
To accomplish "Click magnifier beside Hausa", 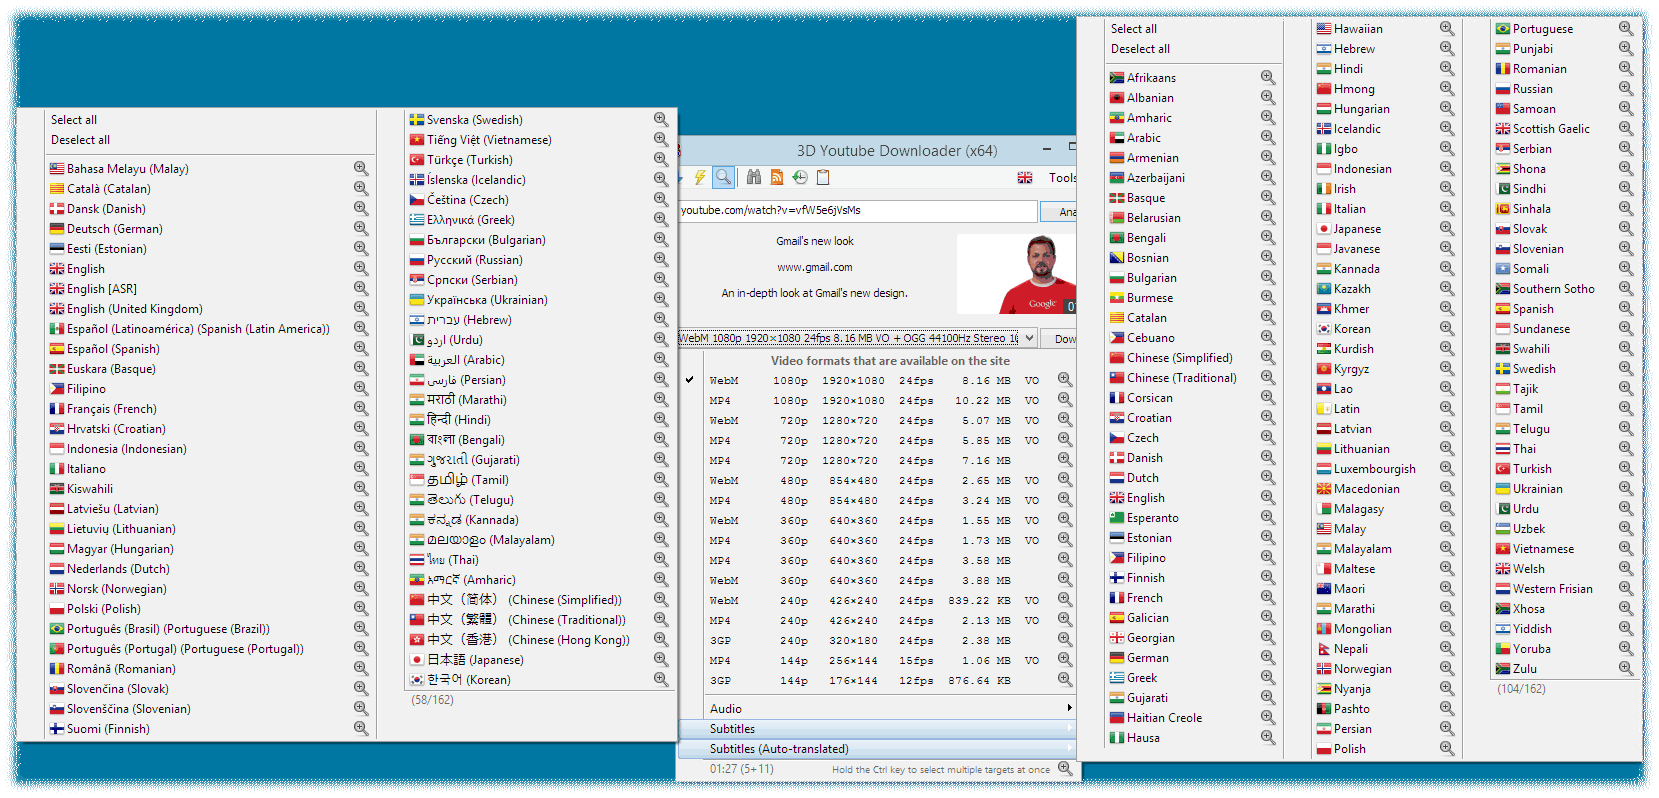I will point(1268,738).
